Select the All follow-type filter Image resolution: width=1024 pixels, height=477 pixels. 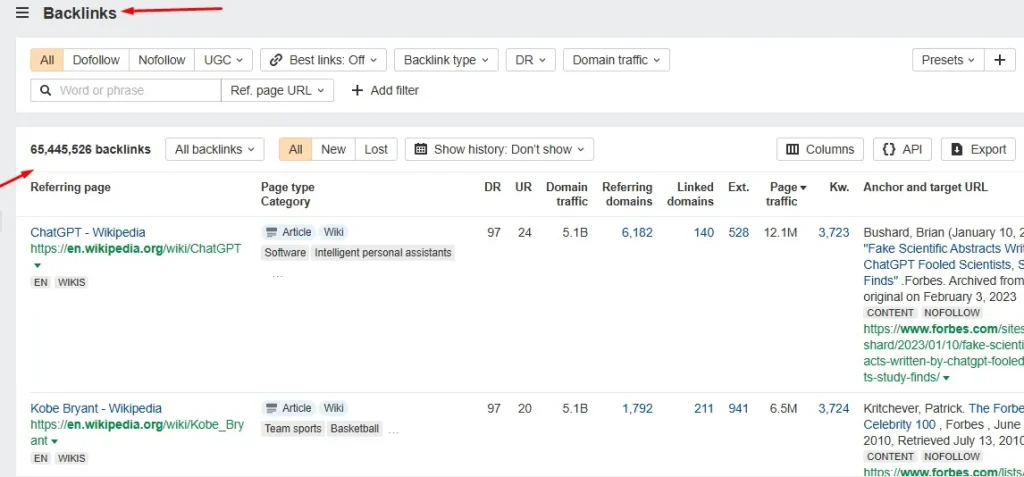47,60
